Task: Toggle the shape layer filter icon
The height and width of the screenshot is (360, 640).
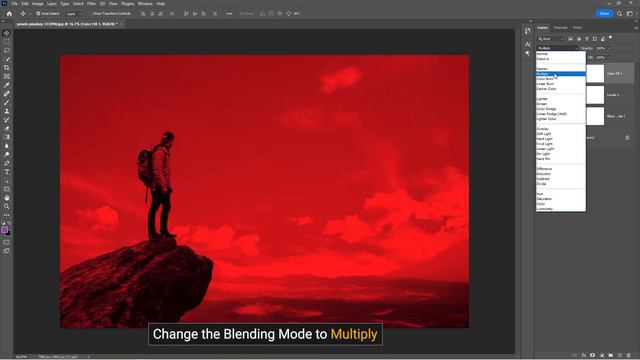Action: click(x=595, y=39)
